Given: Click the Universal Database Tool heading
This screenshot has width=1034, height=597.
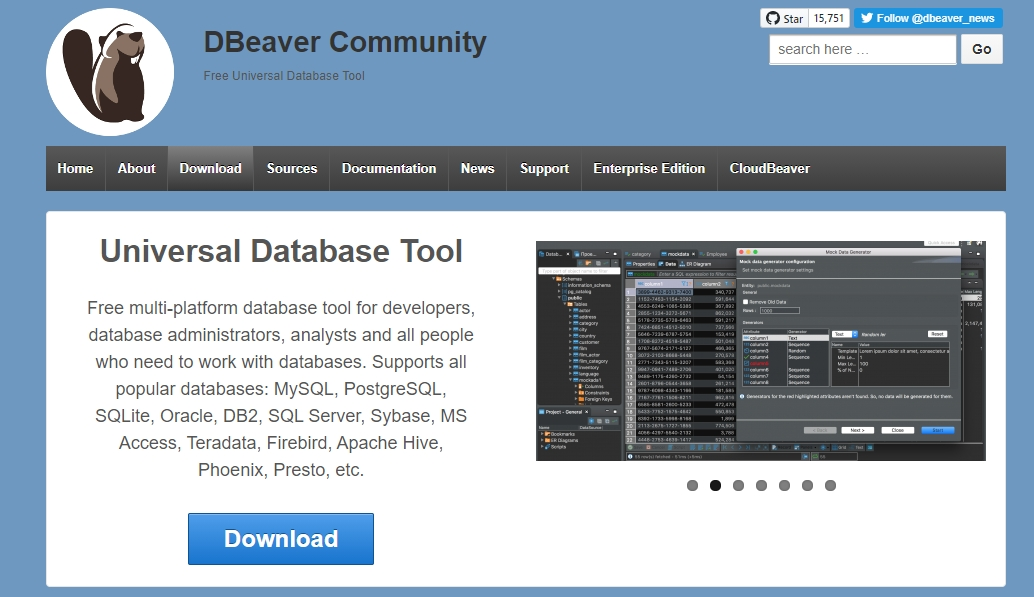Looking at the screenshot, I should click(281, 251).
